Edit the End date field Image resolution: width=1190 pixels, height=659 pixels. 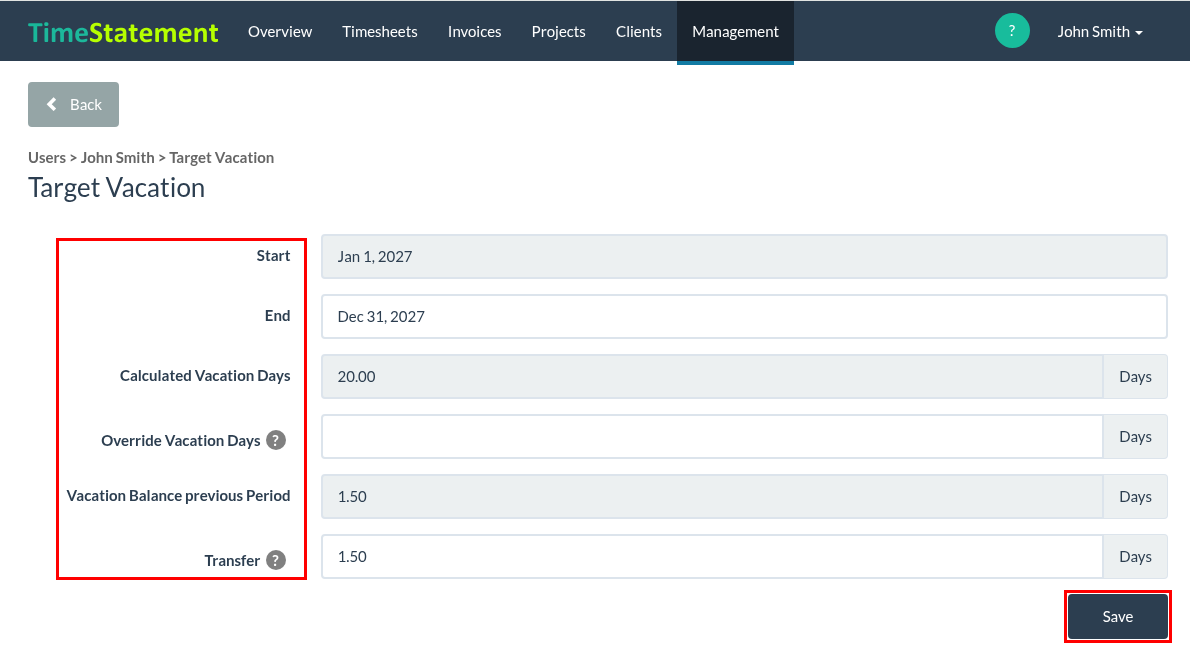click(744, 317)
